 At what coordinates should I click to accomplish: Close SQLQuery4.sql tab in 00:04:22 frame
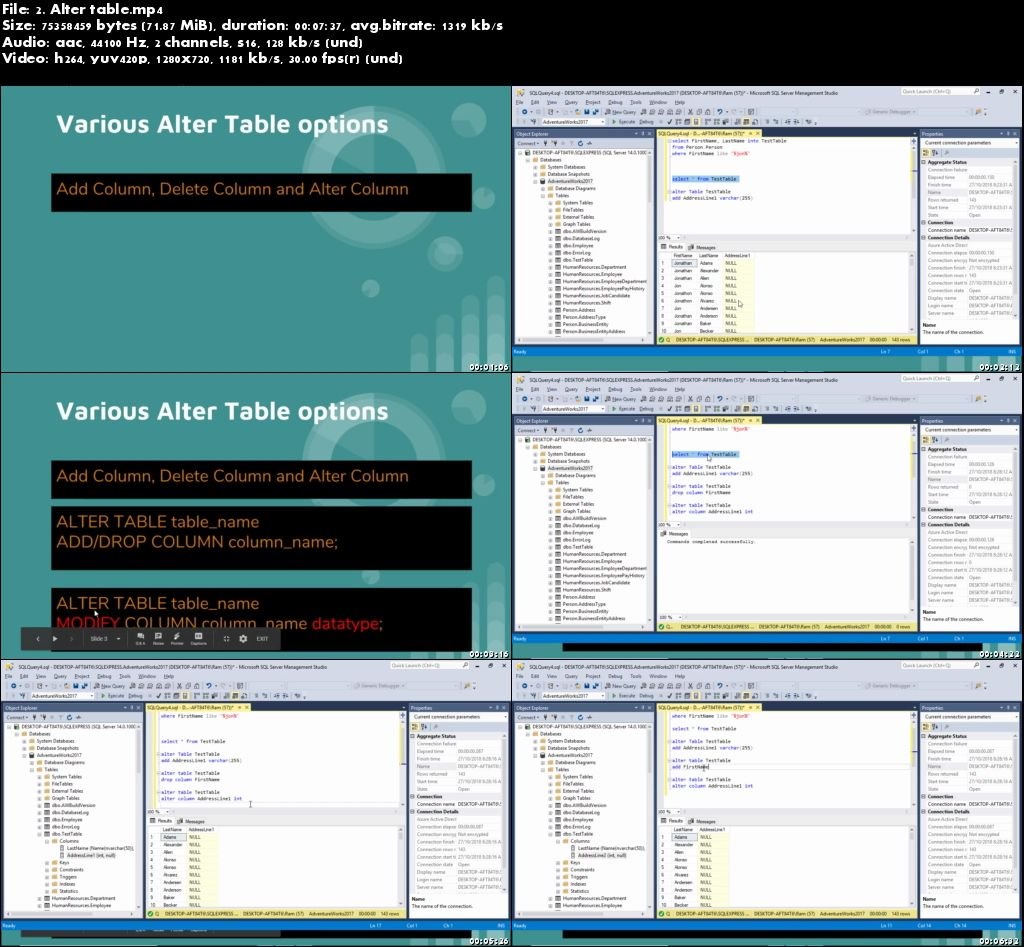coord(758,421)
